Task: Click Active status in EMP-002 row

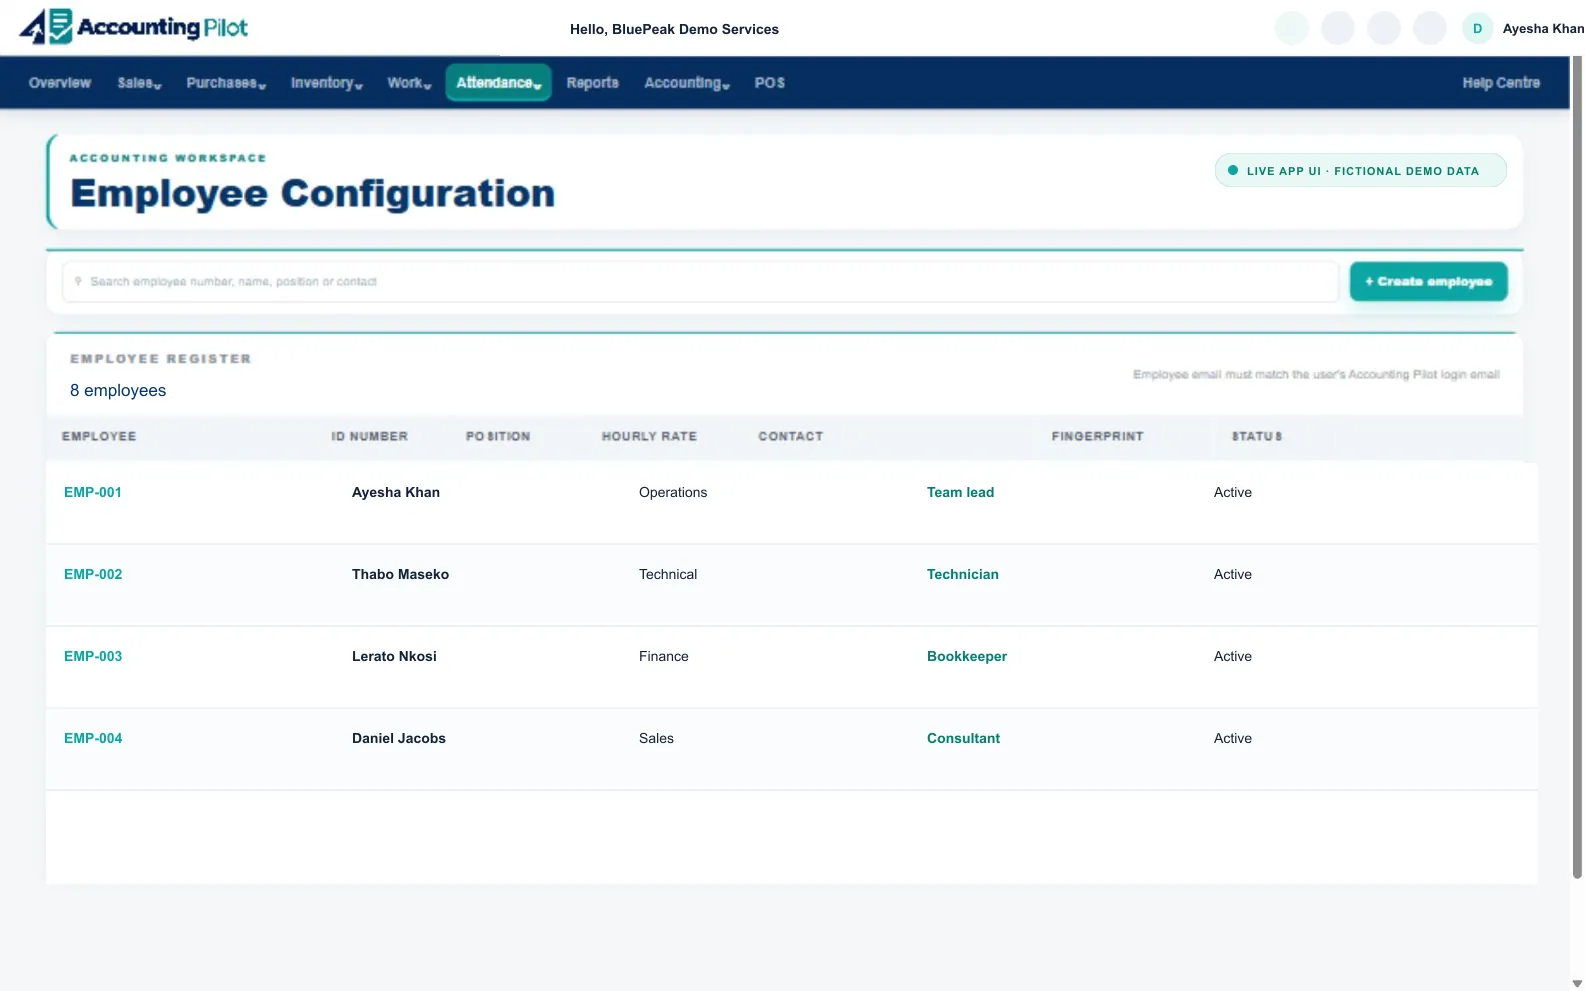Action: [1233, 574]
